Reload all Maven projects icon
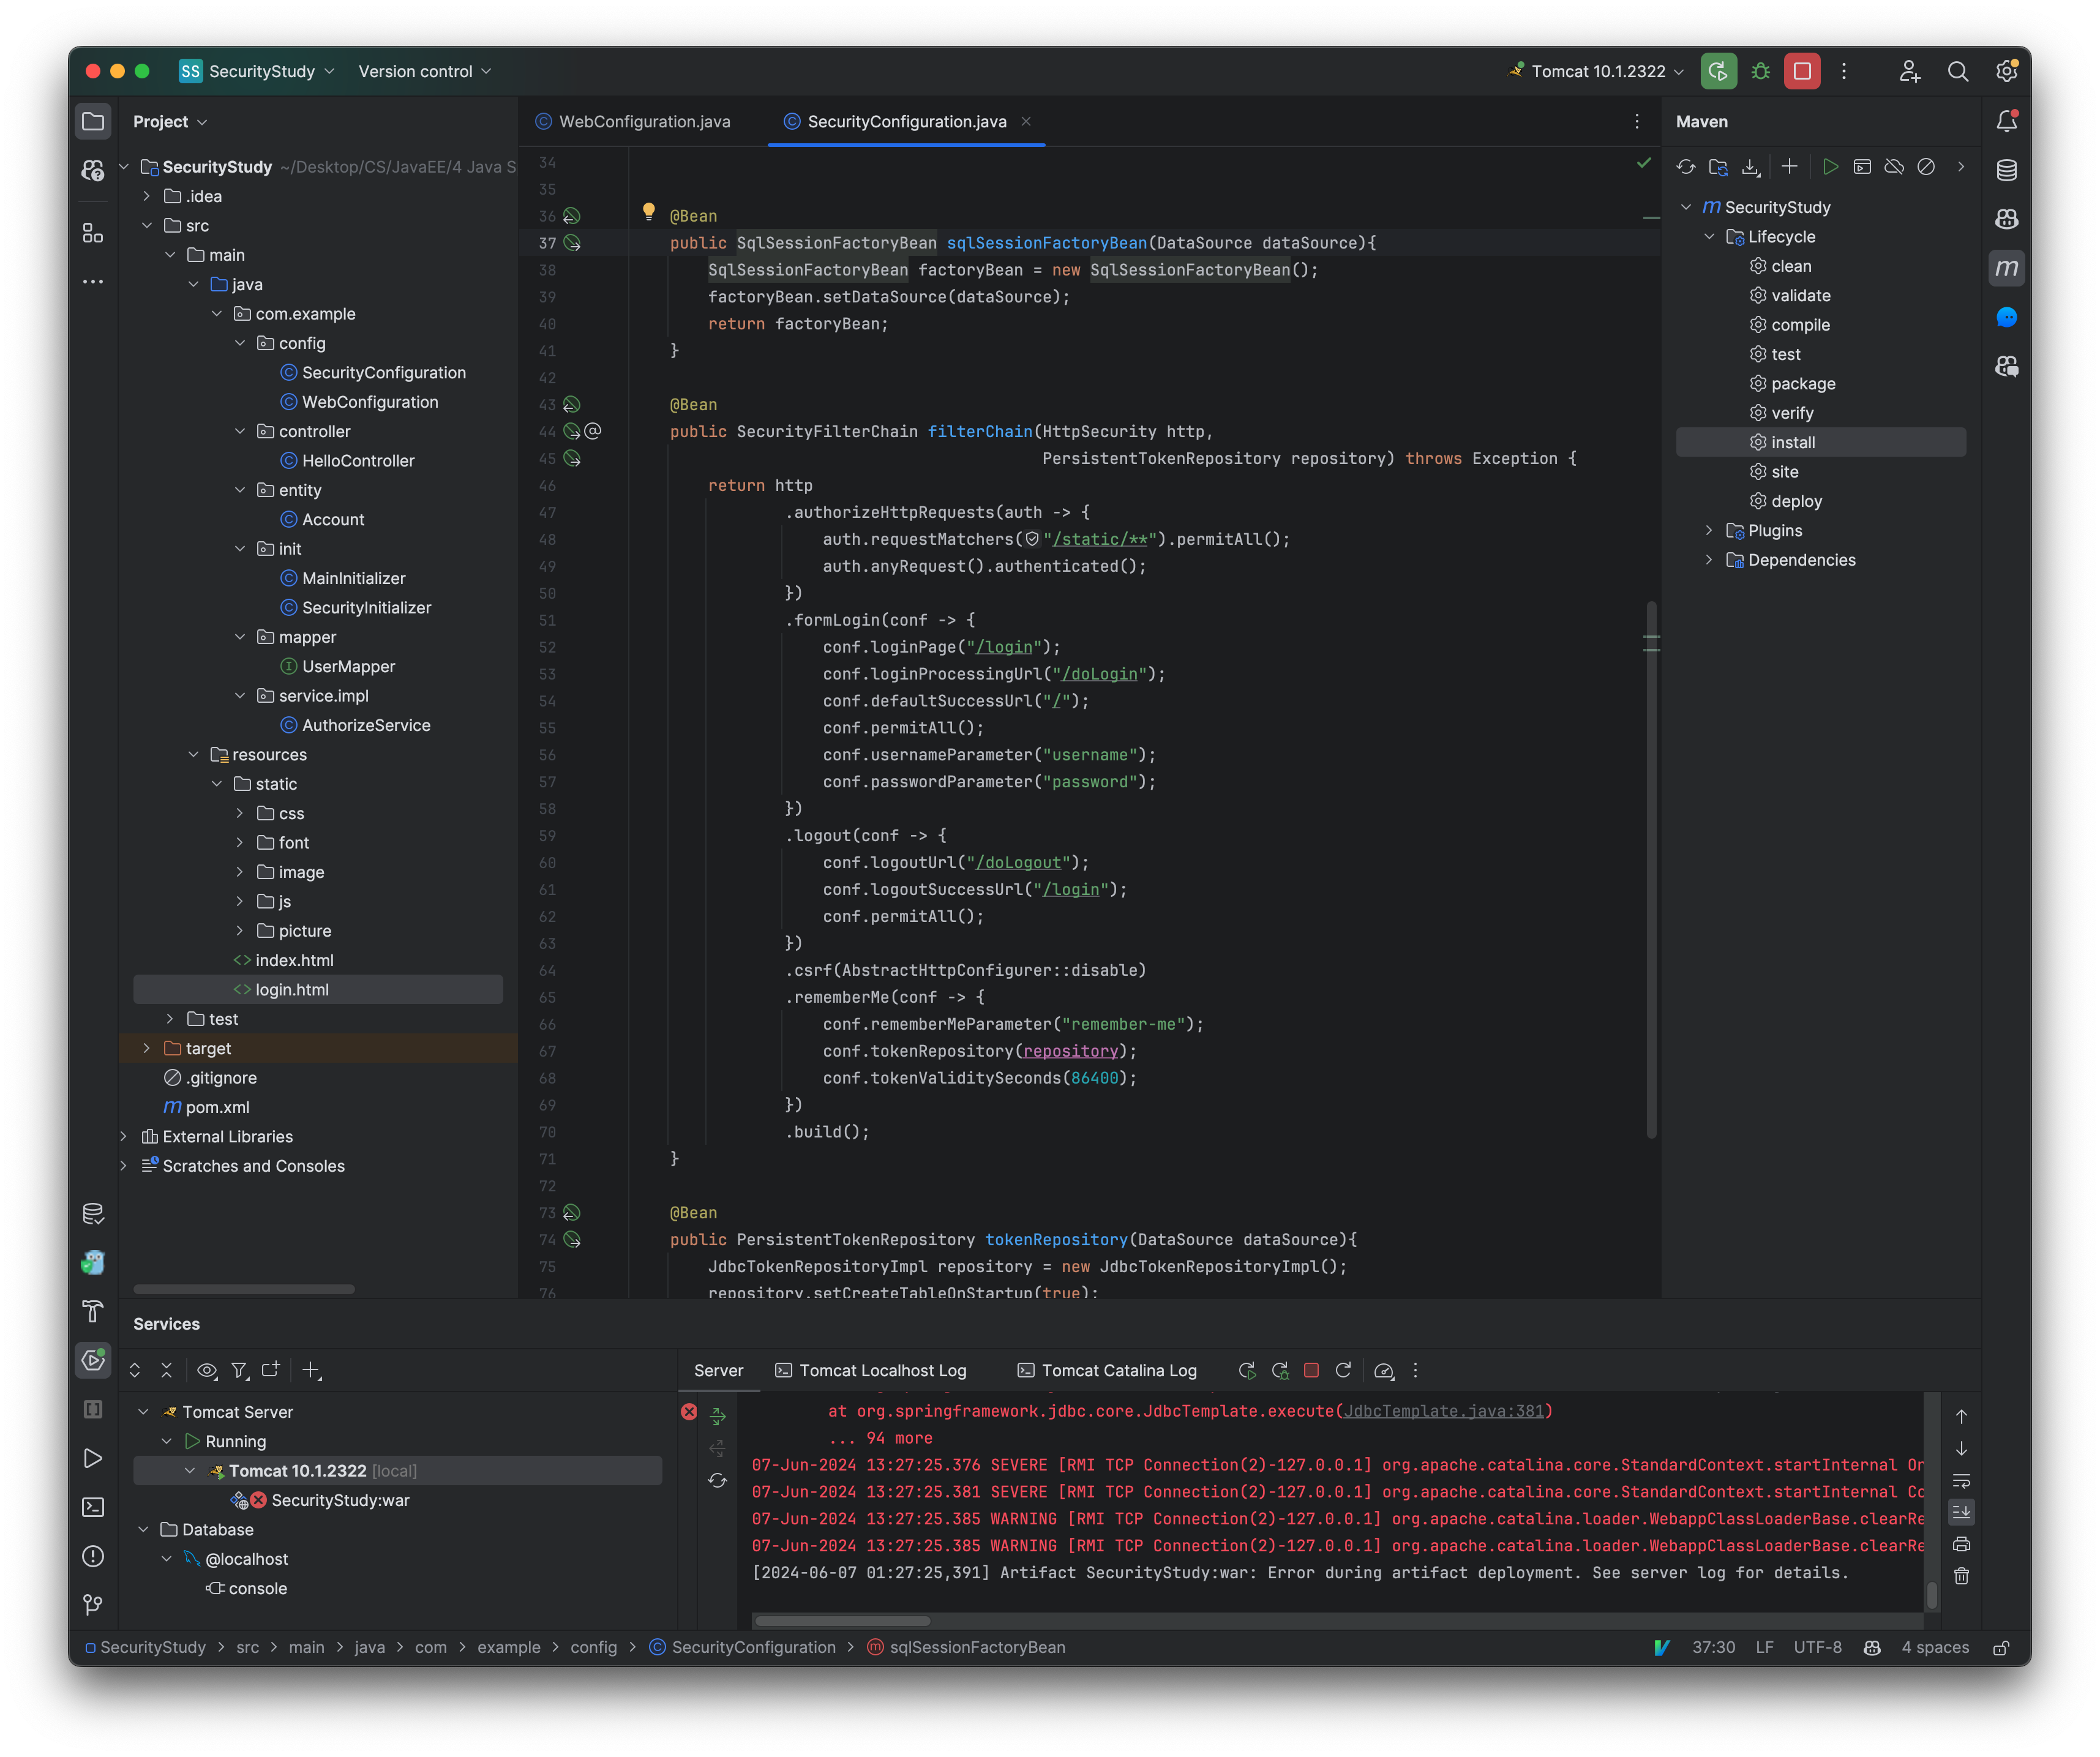Viewport: 2100px width, 1757px height. pyautogui.click(x=1686, y=167)
